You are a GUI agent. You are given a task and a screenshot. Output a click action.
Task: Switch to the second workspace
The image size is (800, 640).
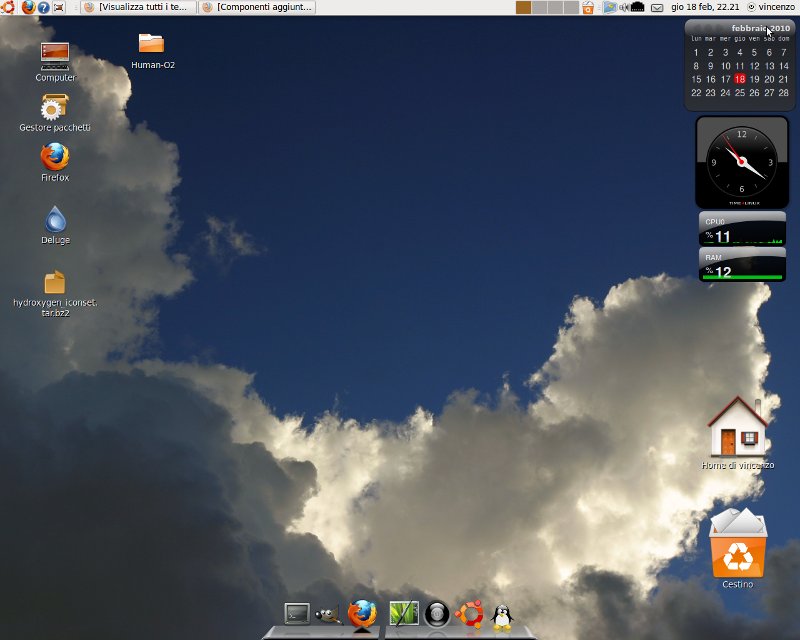tap(539, 7)
